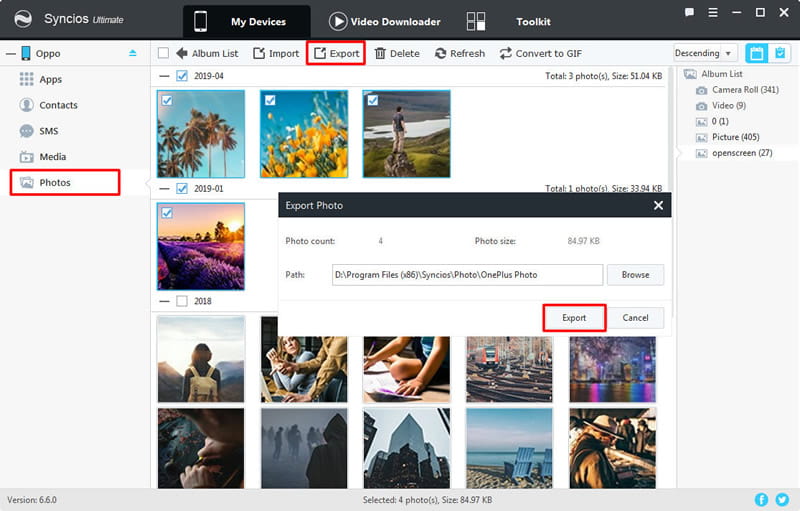Select the city night lights thumbnail
Screen dimensions: 800x511
tap(612, 369)
